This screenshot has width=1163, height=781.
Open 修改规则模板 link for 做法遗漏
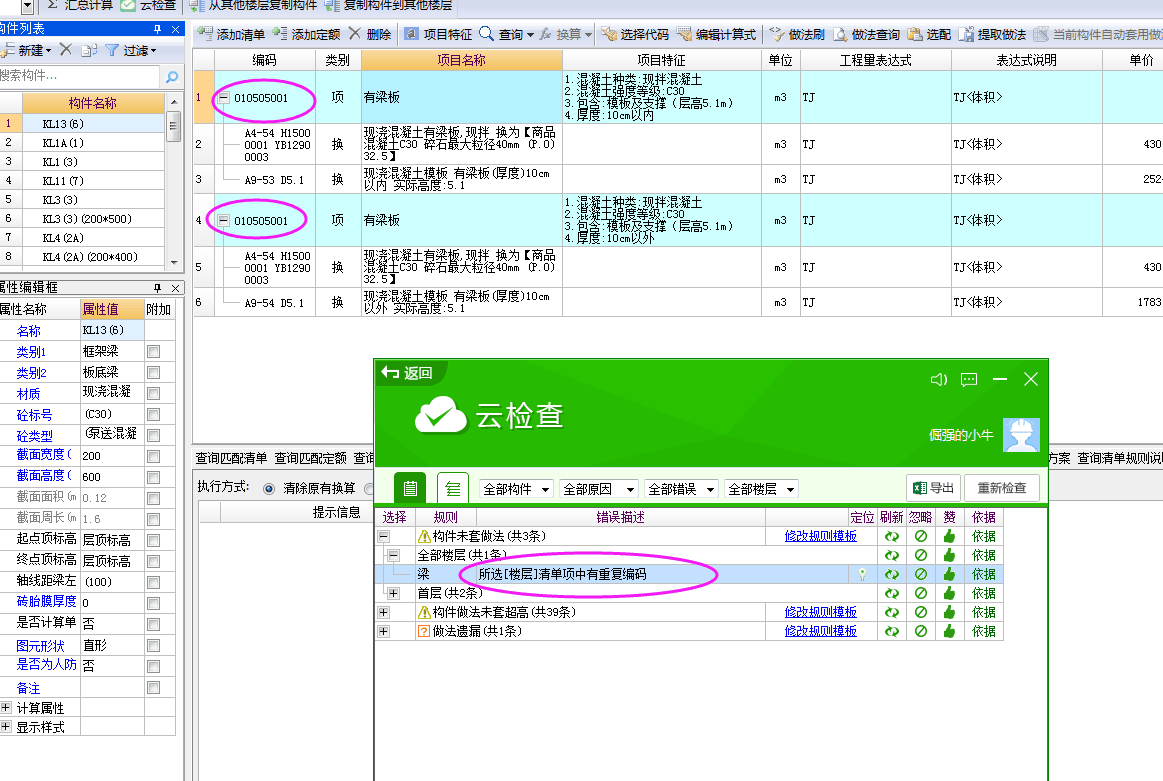[820, 631]
